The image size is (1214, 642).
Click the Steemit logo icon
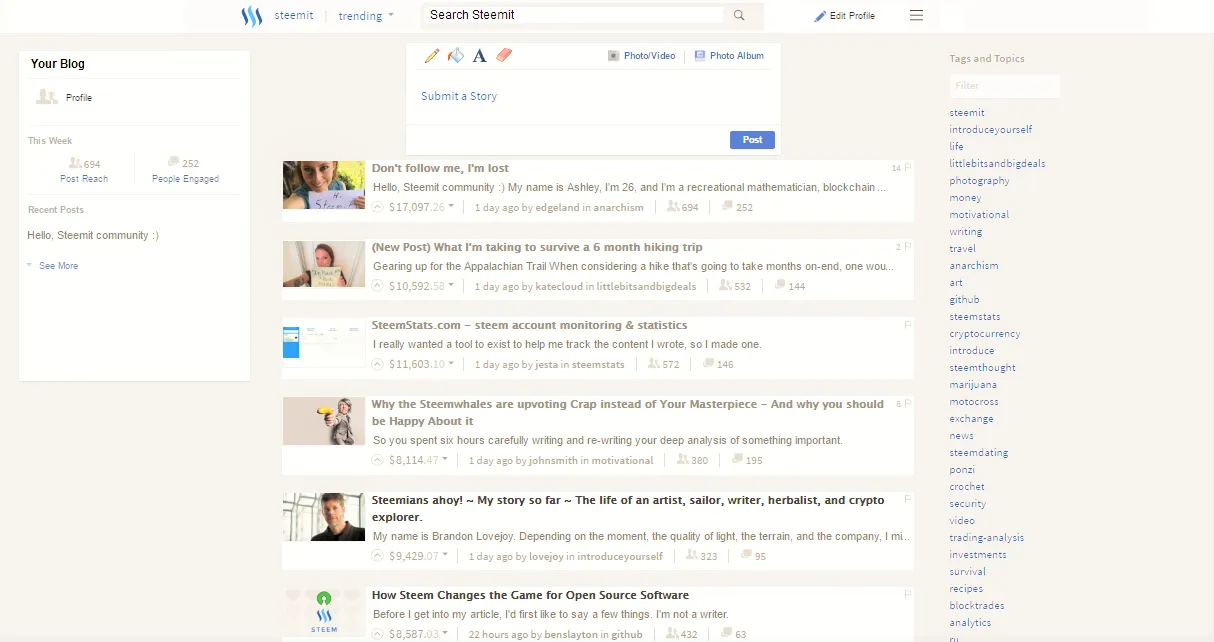pyautogui.click(x=251, y=16)
